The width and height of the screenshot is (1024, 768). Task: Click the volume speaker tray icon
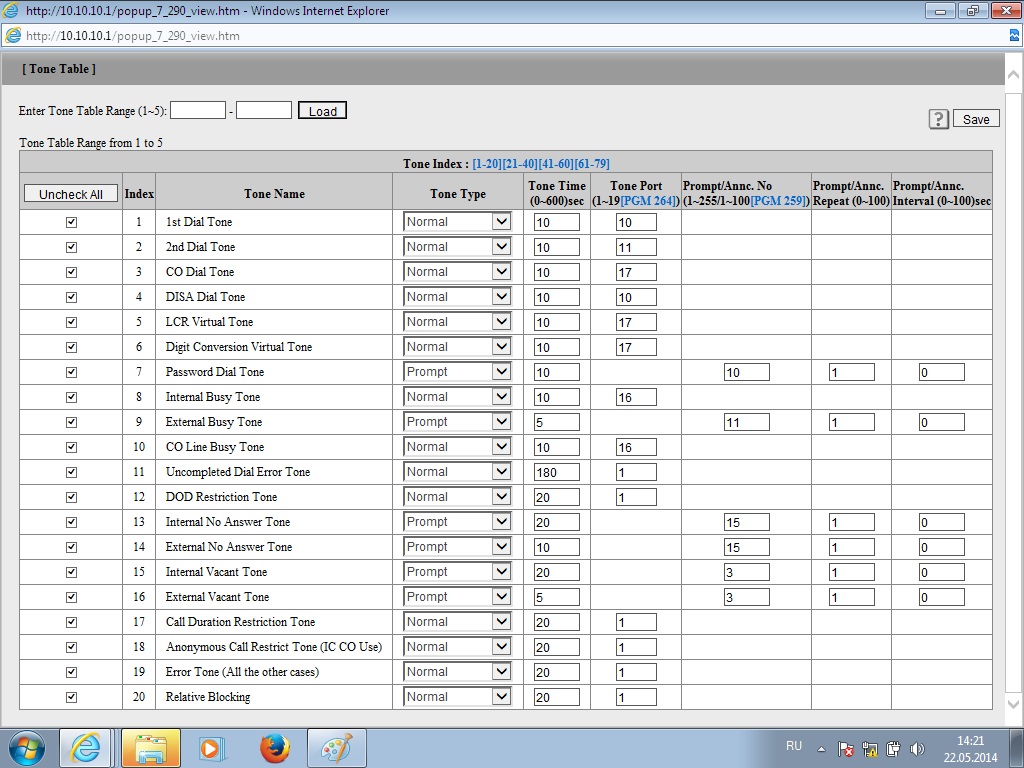[x=917, y=748]
